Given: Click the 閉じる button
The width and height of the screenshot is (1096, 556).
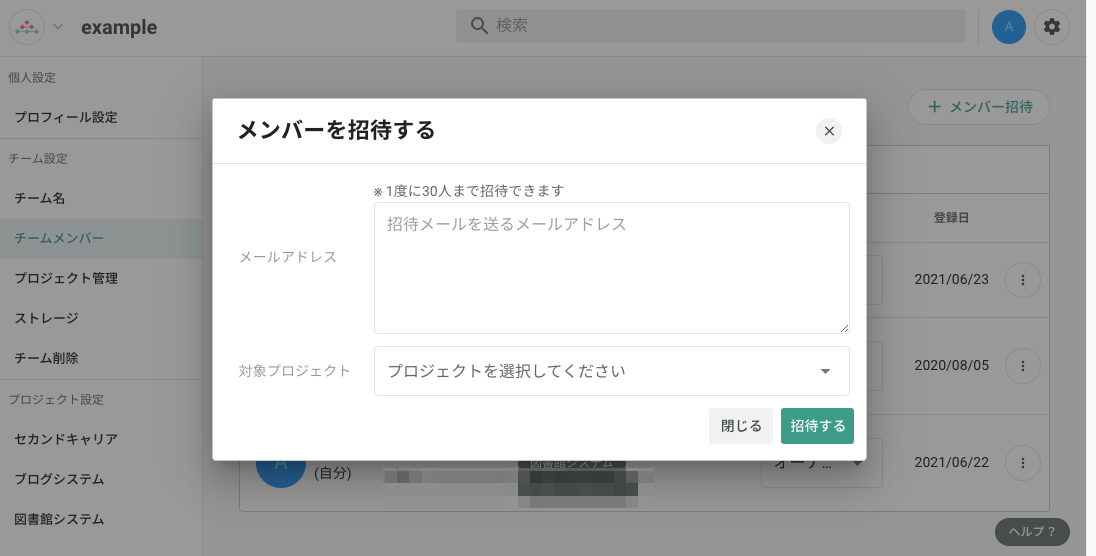Looking at the screenshot, I should (741, 426).
